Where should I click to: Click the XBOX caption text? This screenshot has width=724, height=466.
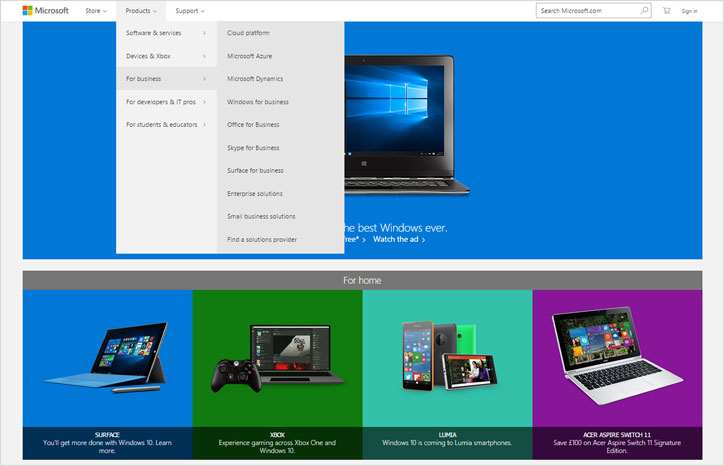point(277,435)
